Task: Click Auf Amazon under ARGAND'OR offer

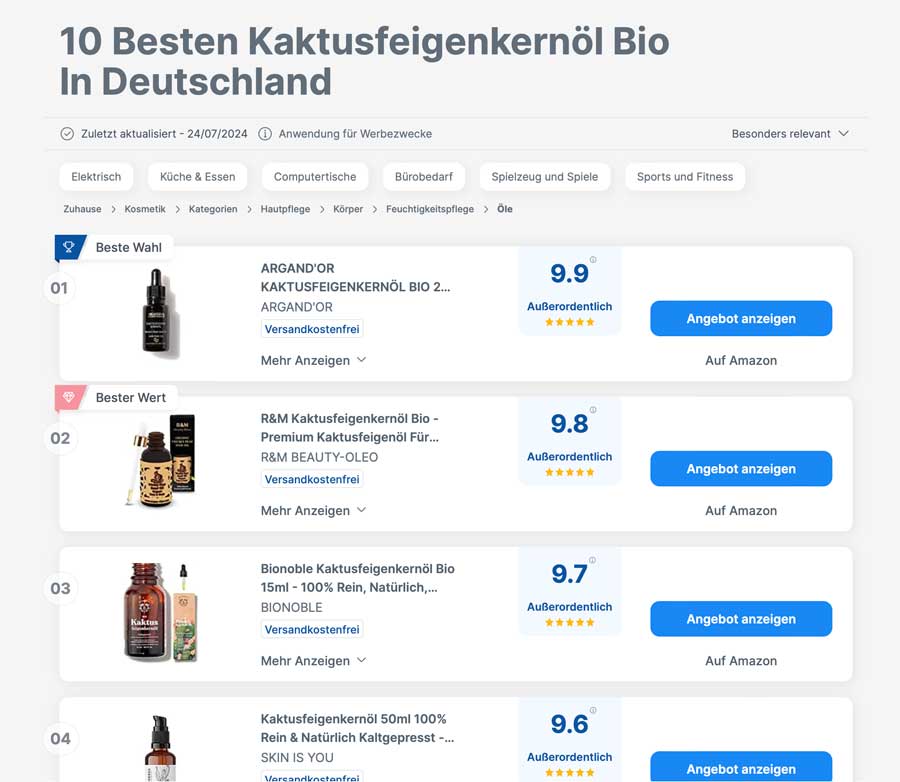Action: (x=741, y=361)
